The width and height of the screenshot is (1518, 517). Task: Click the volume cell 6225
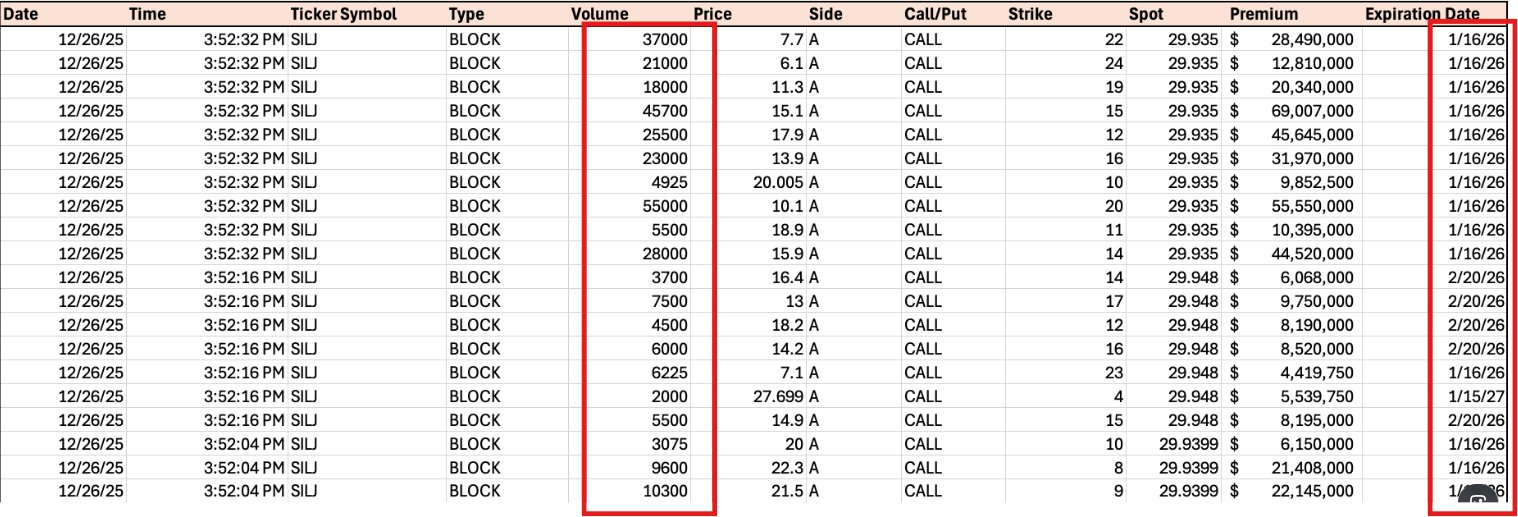[x=669, y=373]
